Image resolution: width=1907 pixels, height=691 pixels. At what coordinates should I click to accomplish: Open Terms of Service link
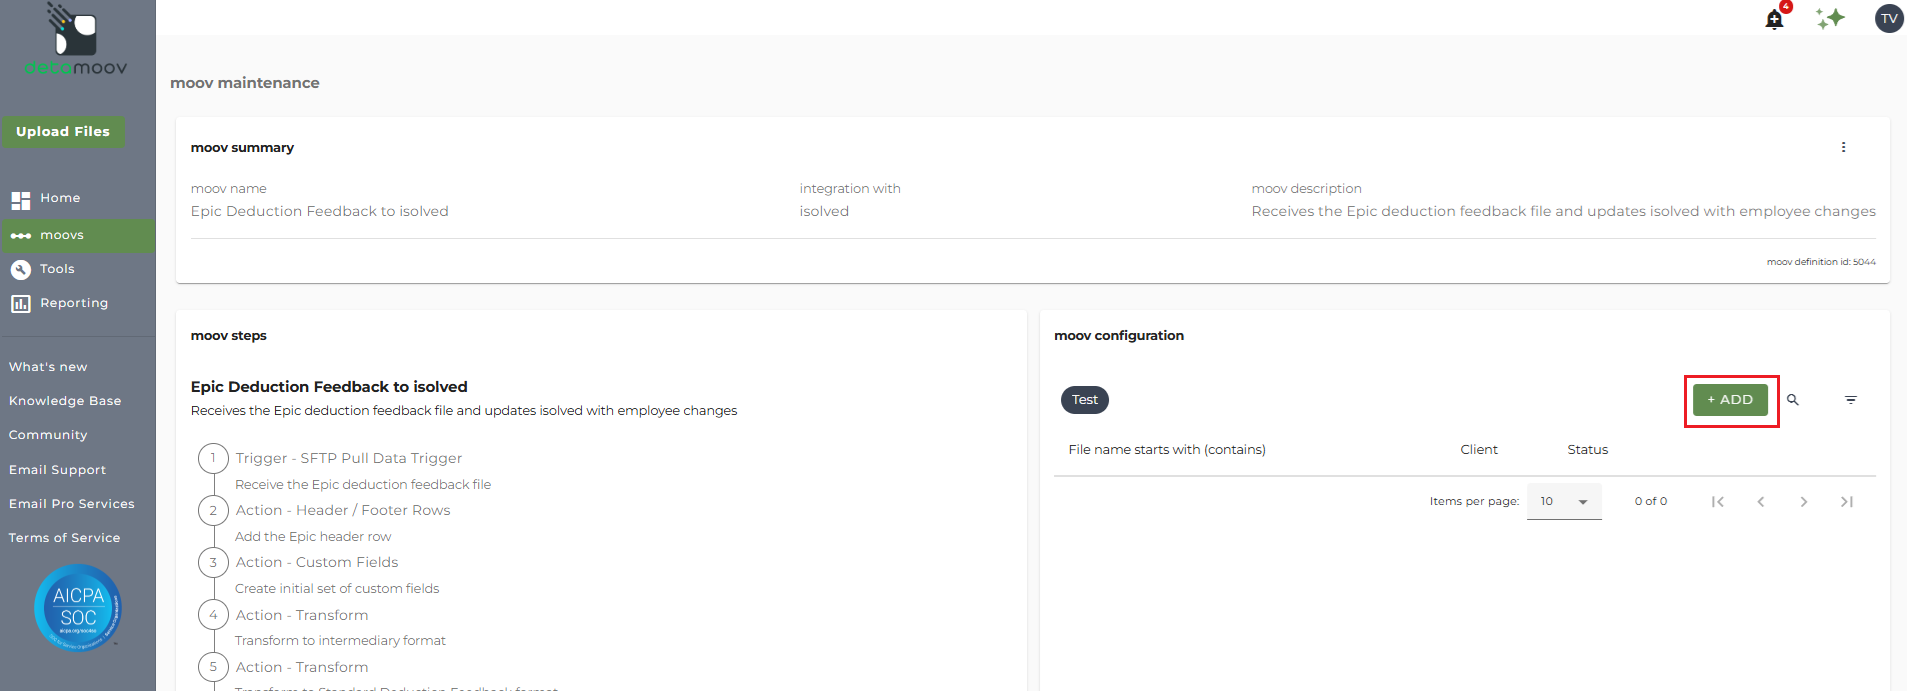pyautogui.click(x=64, y=538)
